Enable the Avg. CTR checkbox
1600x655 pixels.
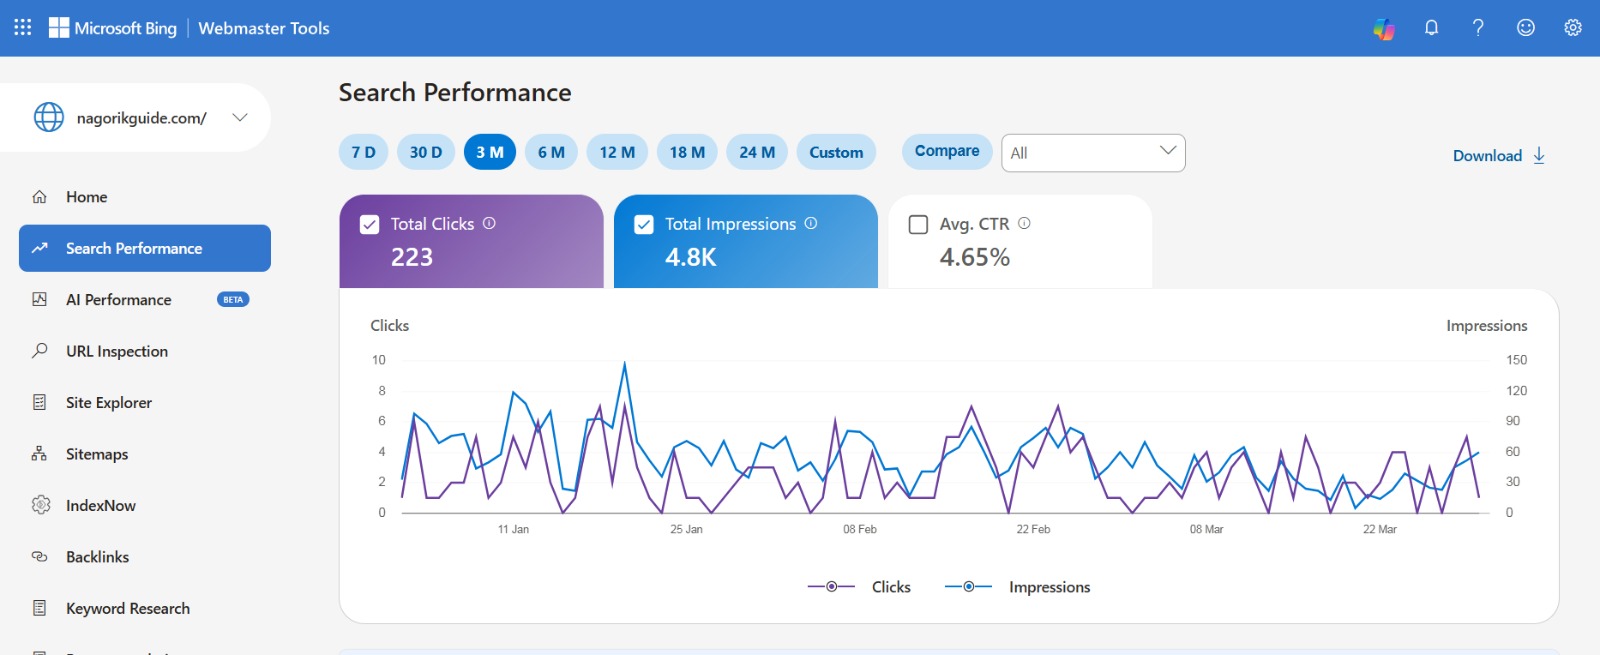tap(918, 224)
